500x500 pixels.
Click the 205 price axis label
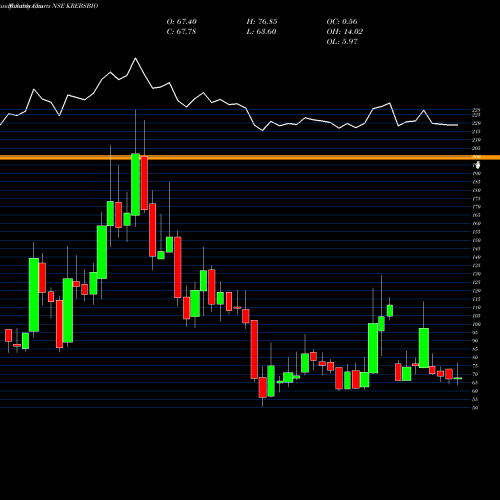pyautogui.click(x=476, y=148)
